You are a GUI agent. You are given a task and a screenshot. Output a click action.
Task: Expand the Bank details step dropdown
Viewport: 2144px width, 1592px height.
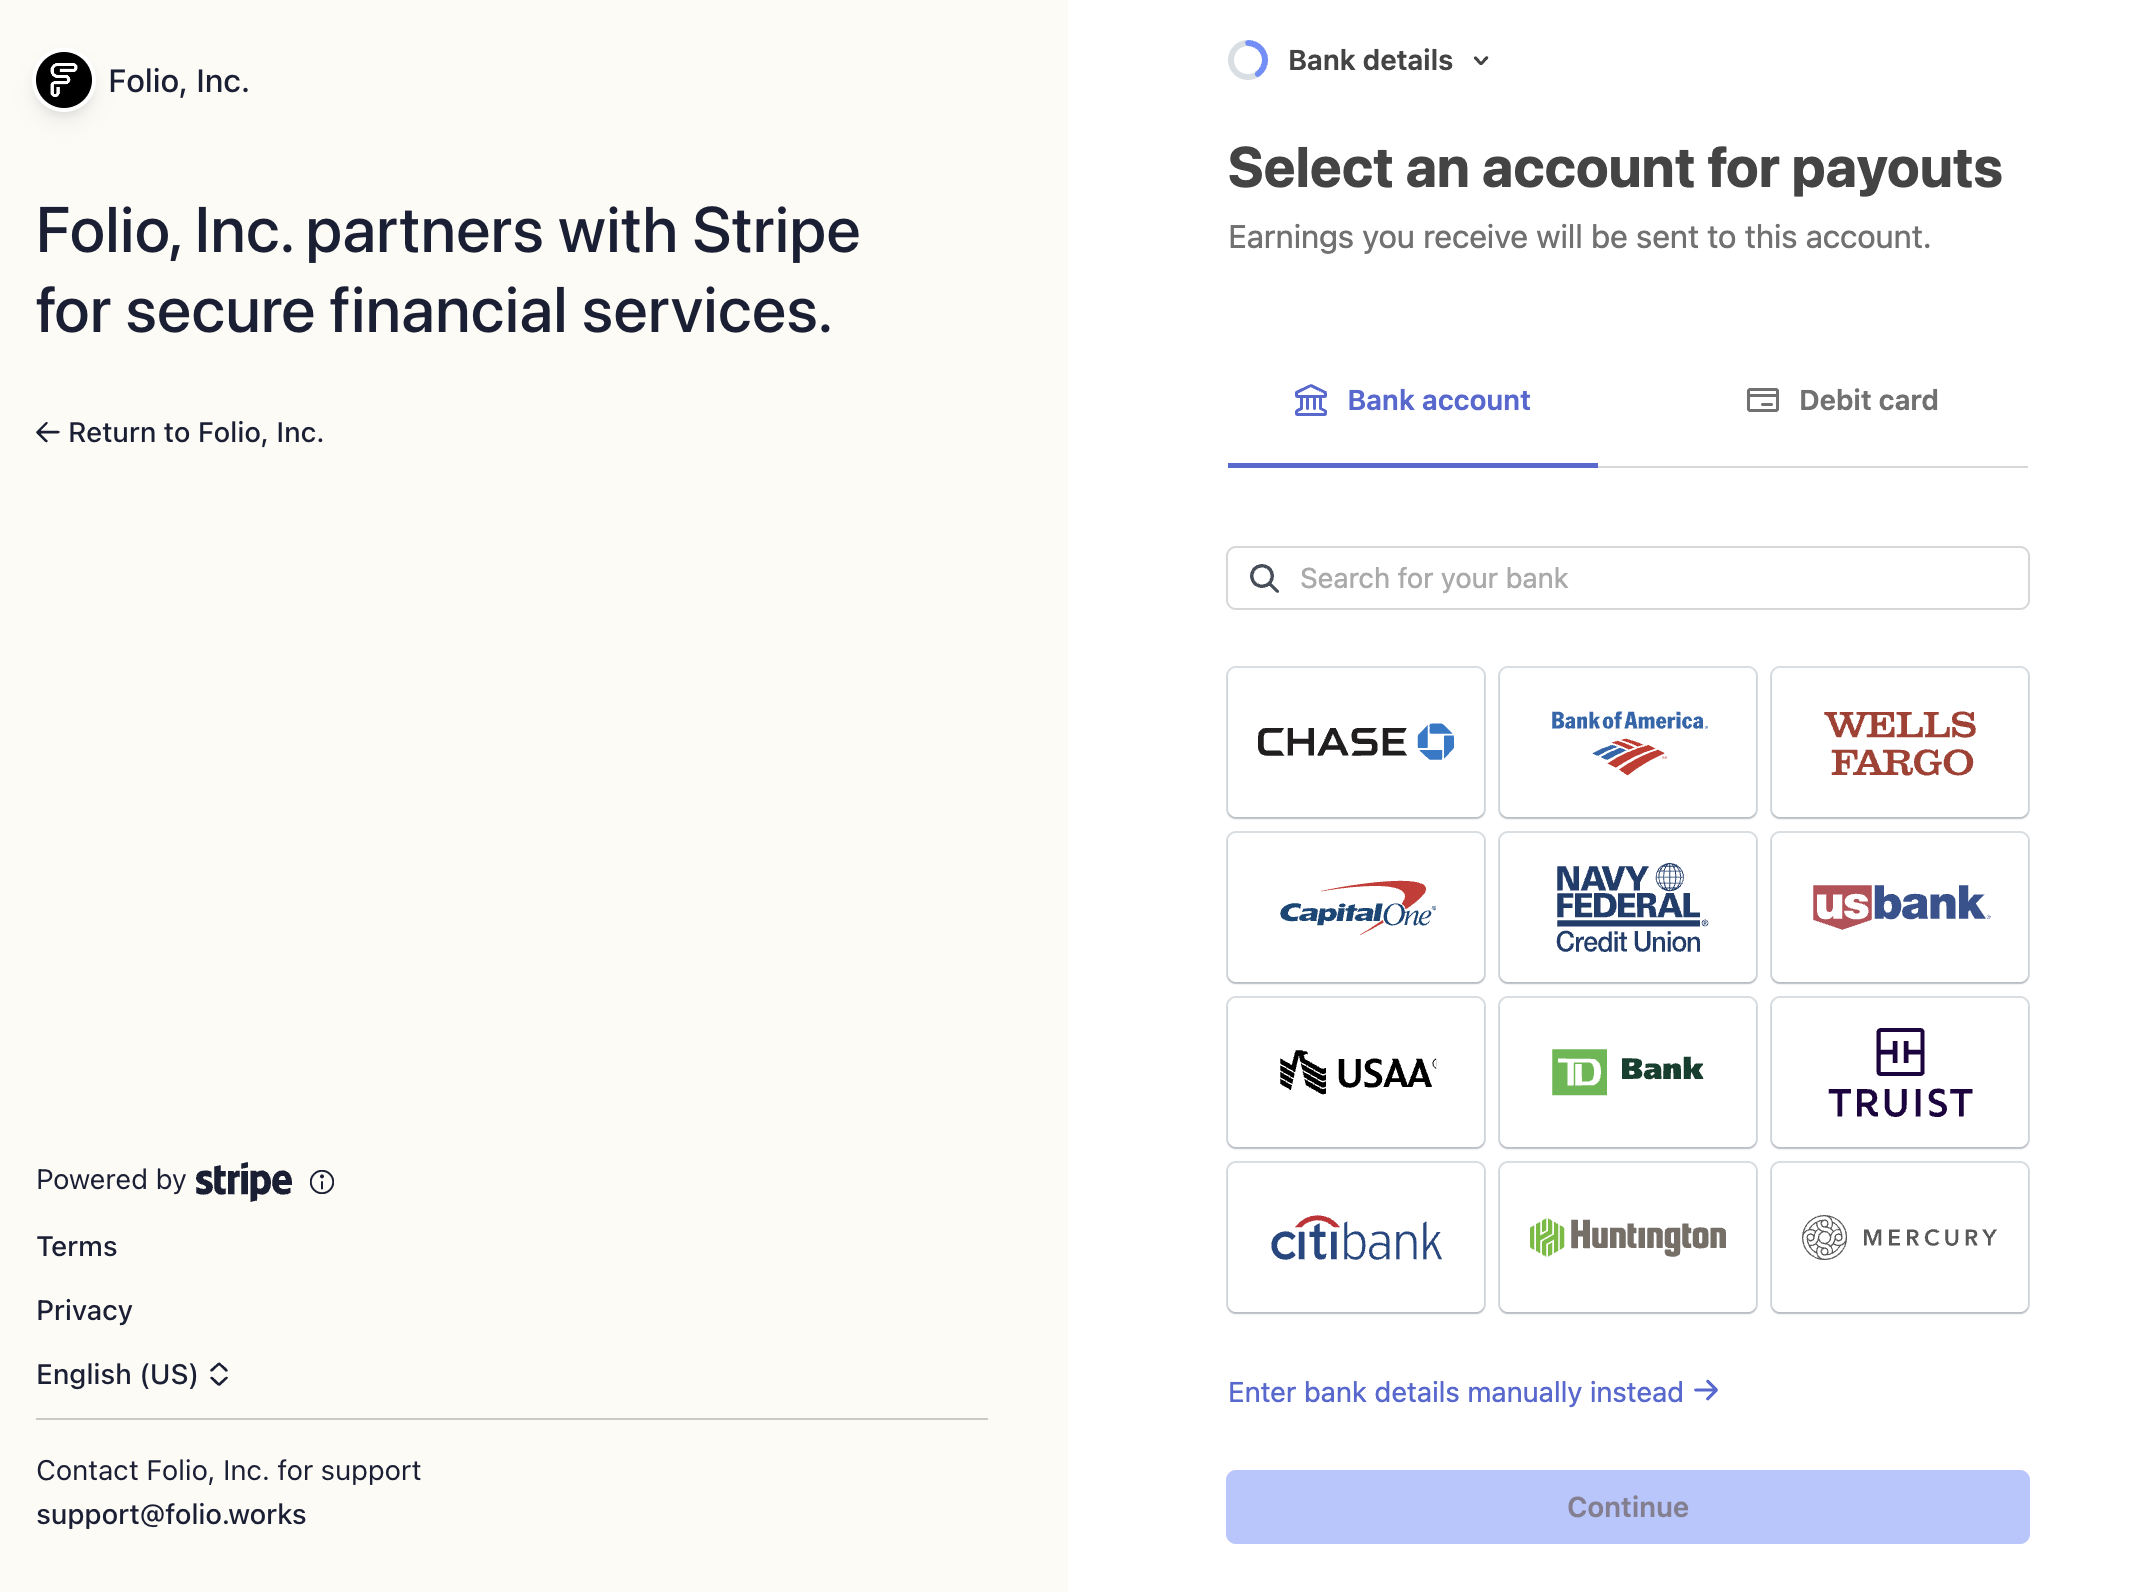tap(1388, 61)
